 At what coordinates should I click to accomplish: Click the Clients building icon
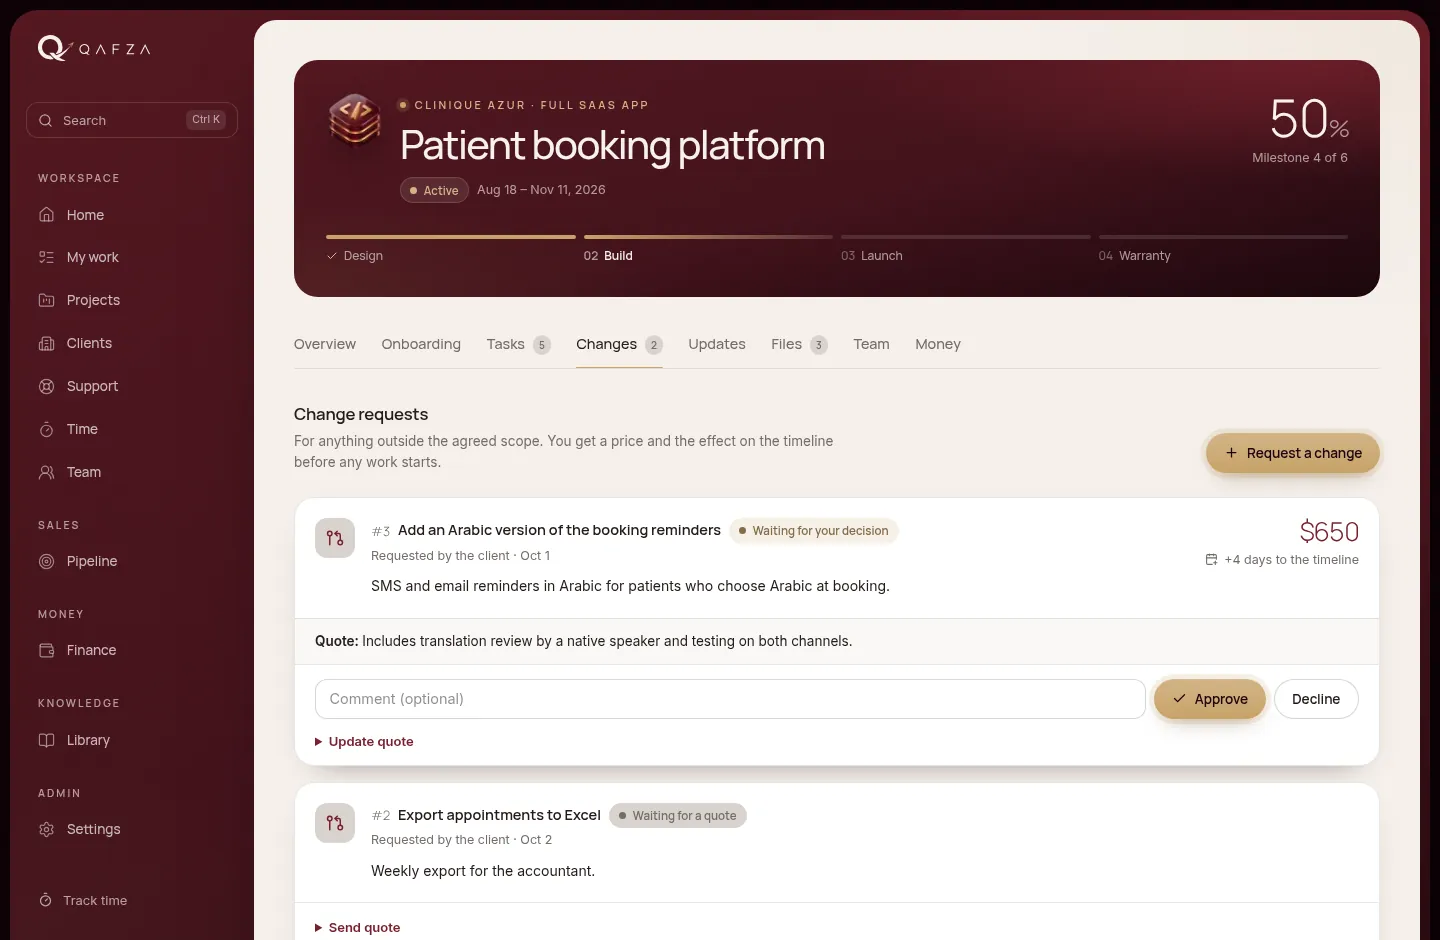click(x=46, y=343)
